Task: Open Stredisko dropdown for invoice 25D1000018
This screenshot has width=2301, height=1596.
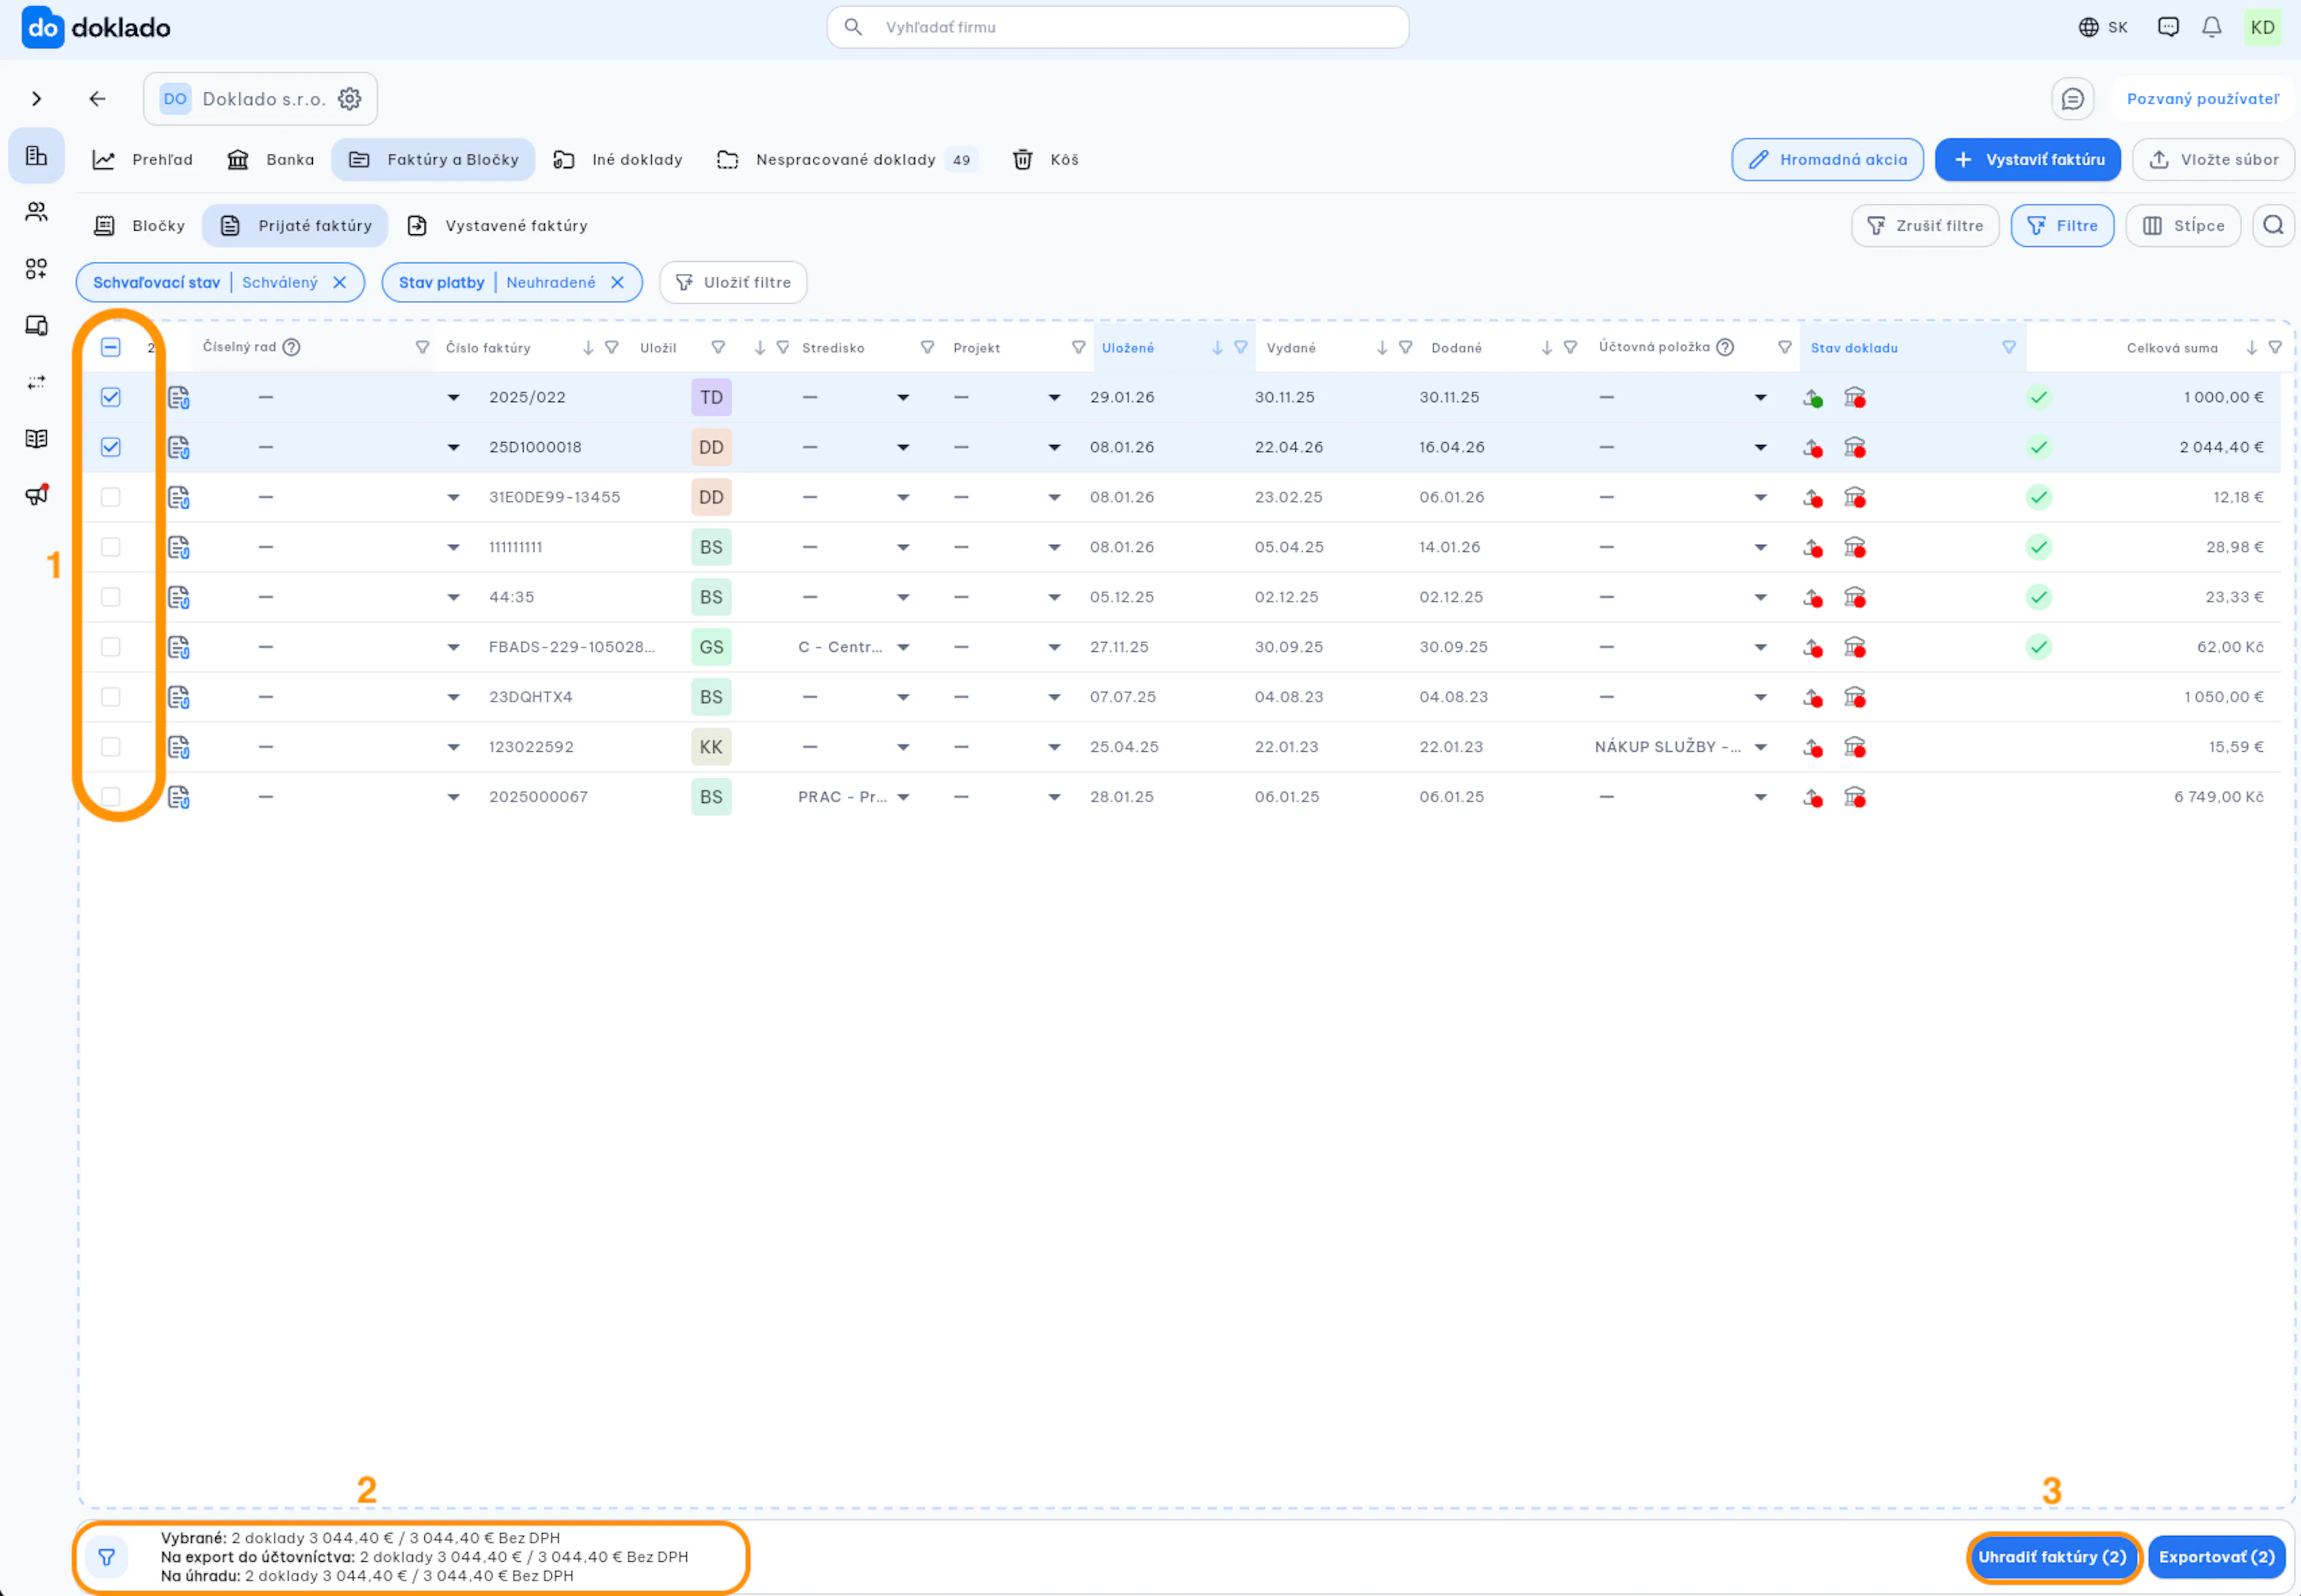Action: click(903, 448)
